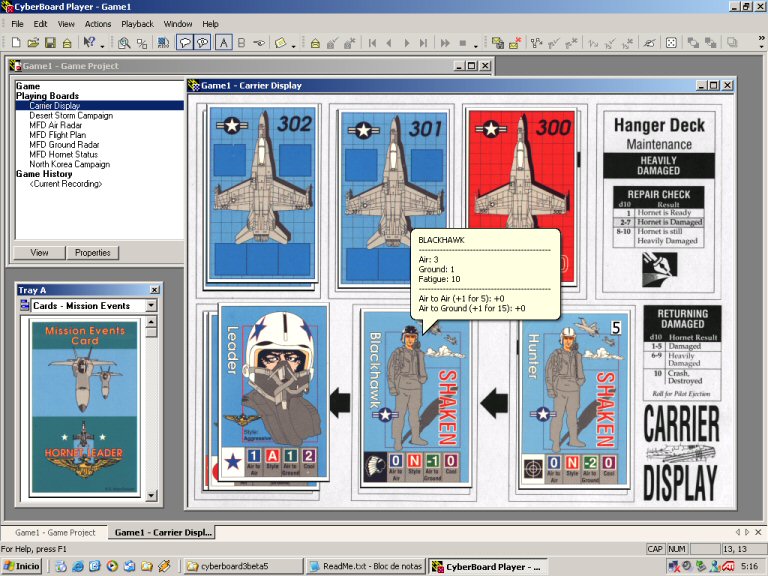The image size is (768, 576).
Task: Open dropdown arrow beside the yellow note icon
Action: coord(293,46)
